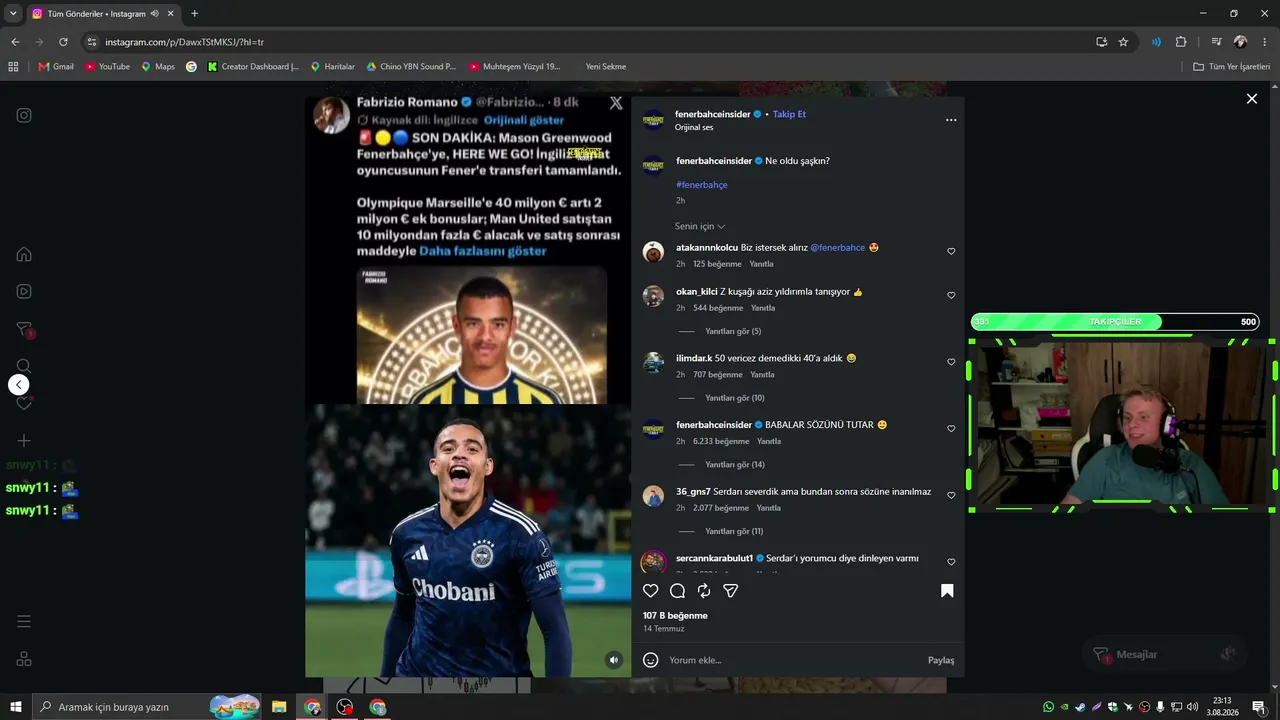Click the browser address bar URL

pos(184,42)
